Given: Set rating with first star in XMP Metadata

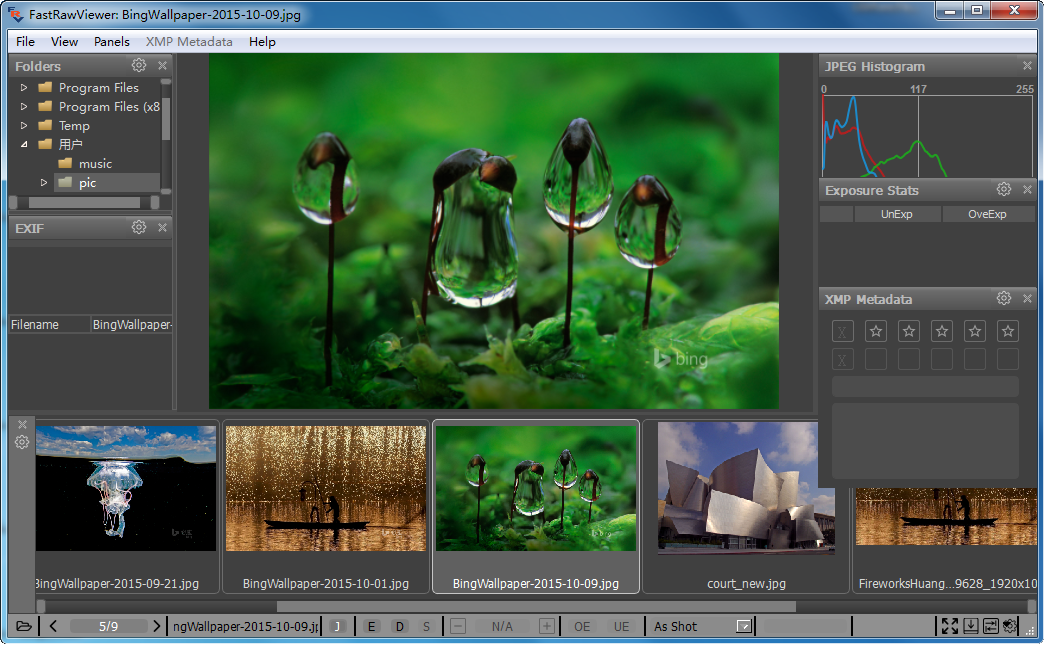Looking at the screenshot, I should 876,331.
